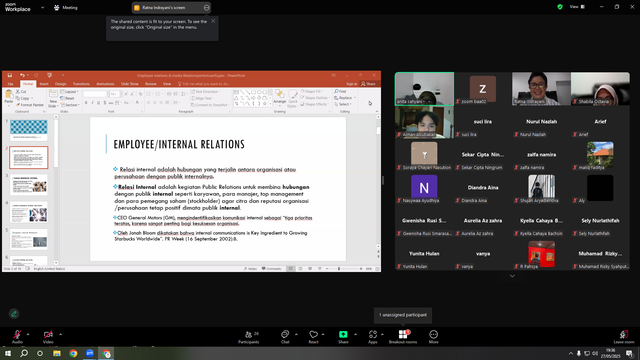Click the taskbar Search icon
The height and width of the screenshot is (360, 640).
24,353
